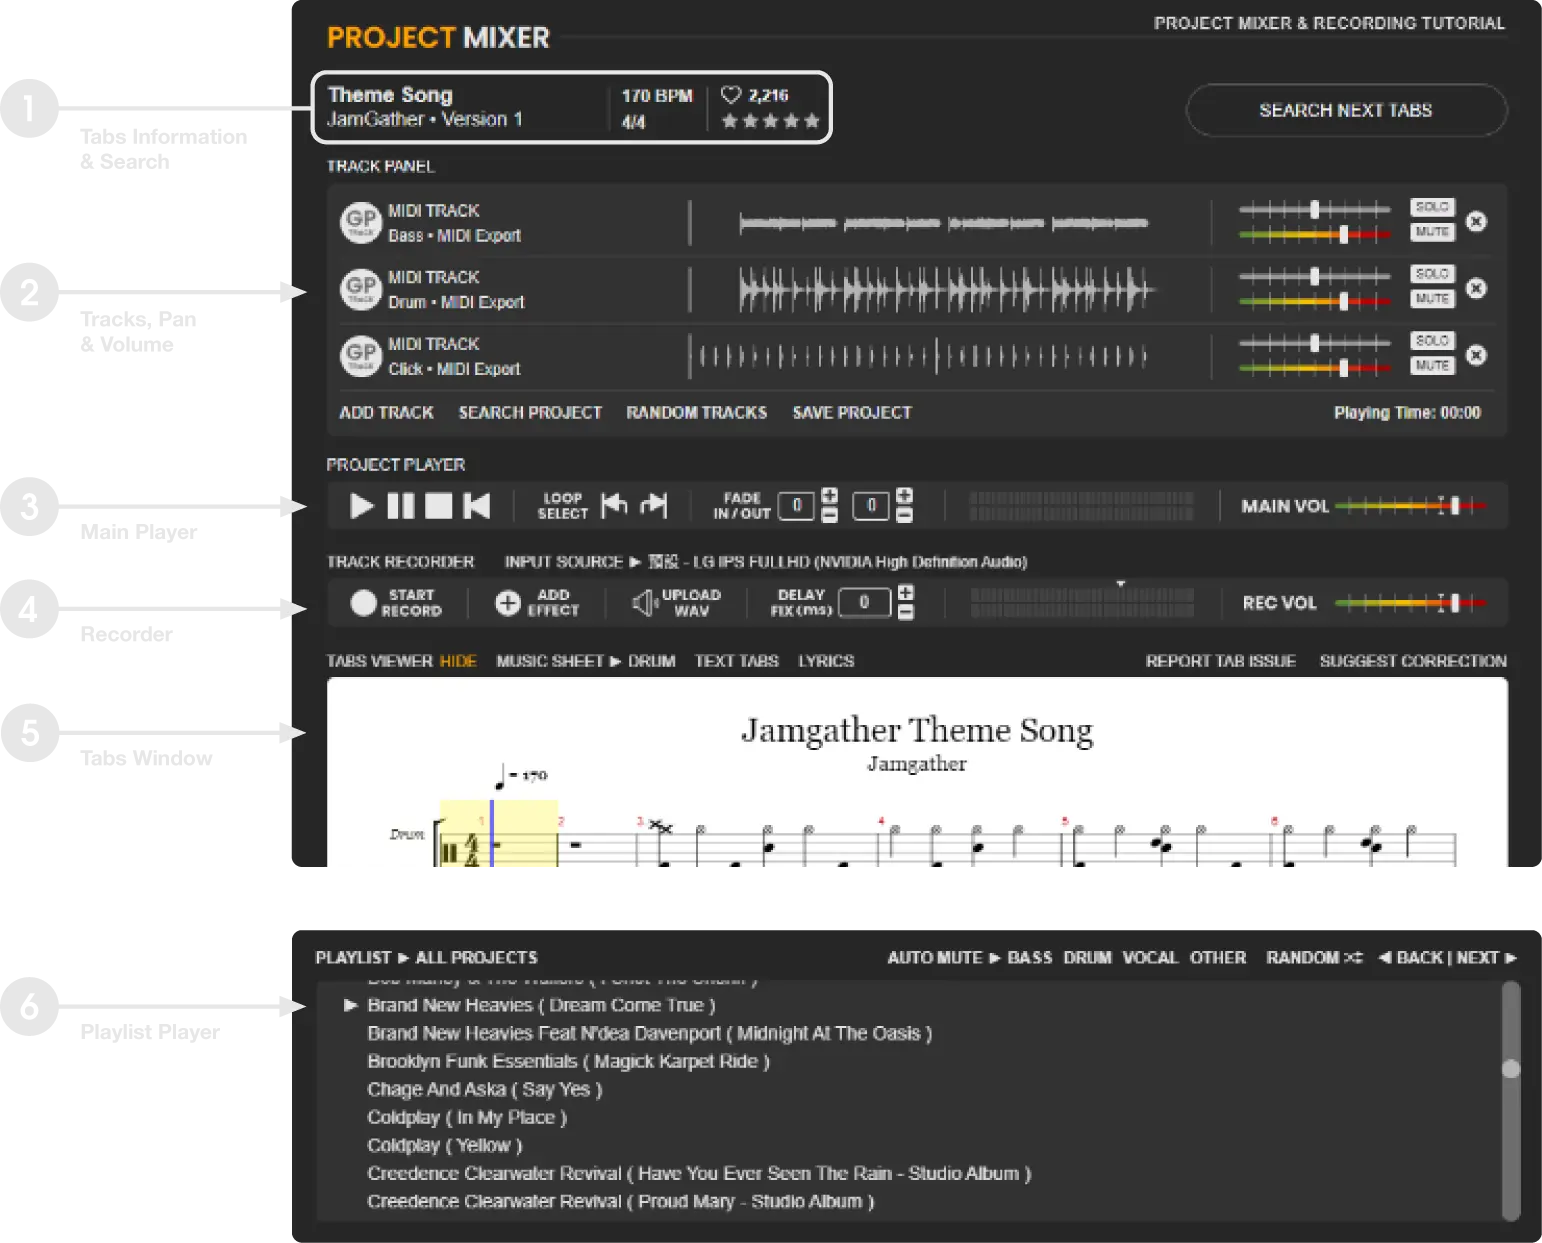
Task: Set the loop start marker icon
Action: (x=614, y=505)
